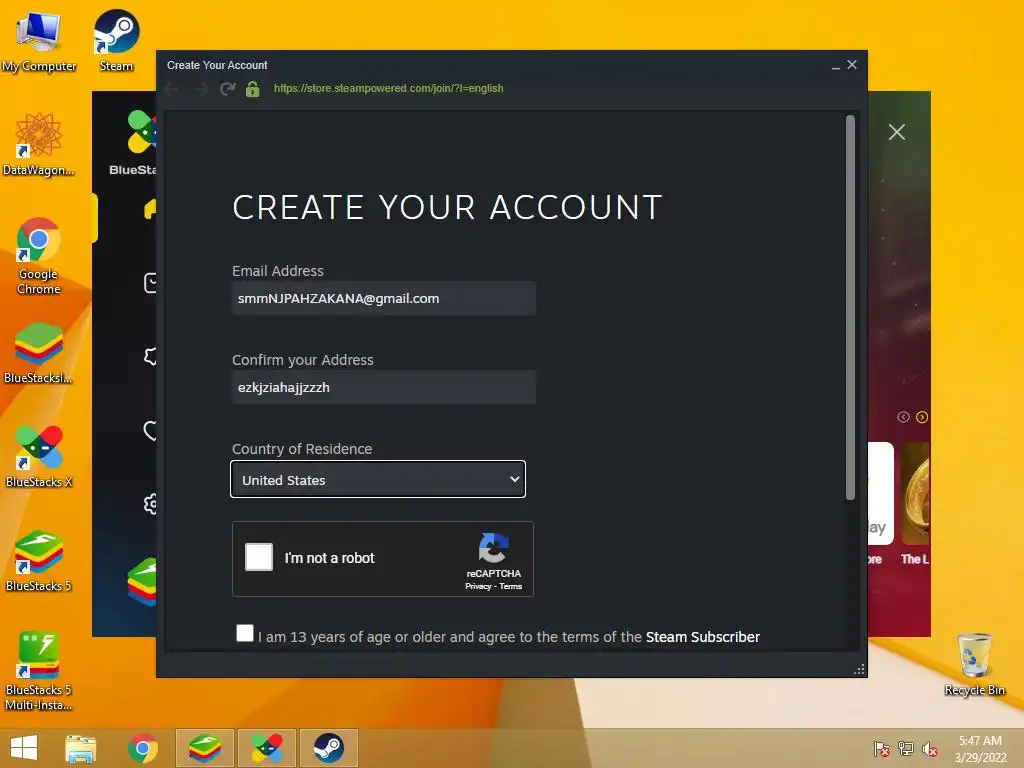Screen dimensions: 1024x768
Task: Open BlueStacks 5 desktop shortcut
Action: click(39, 560)
